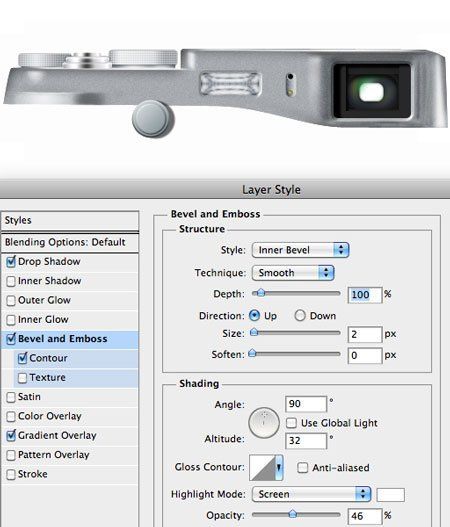Enable the Stroke checkbox
450x527 pixels.
pyautogui.click(x=11, y=475)
